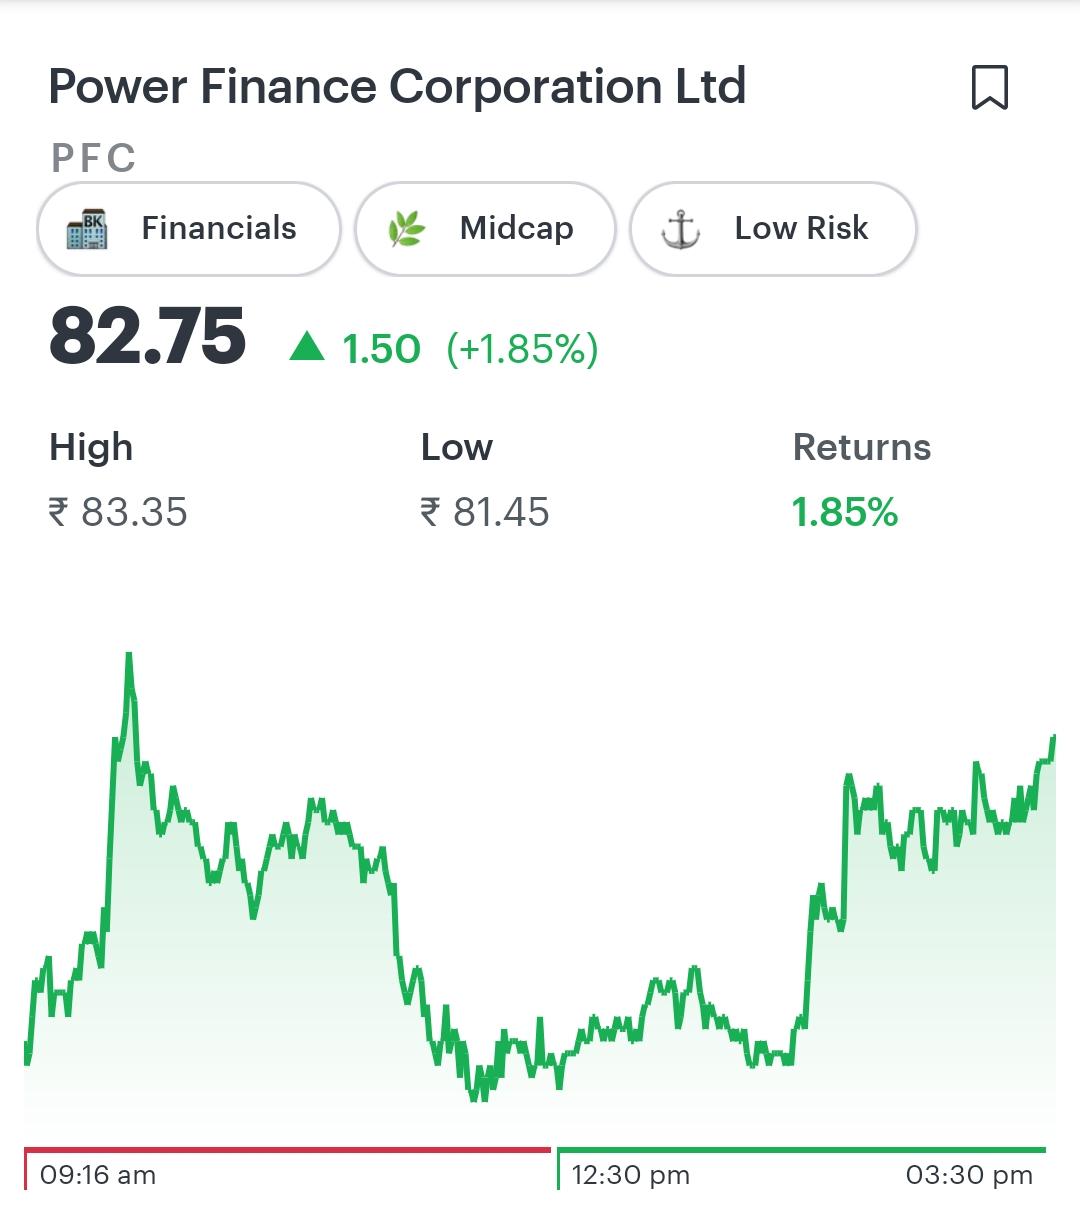Click the Low value ₹ 81.45
Screen dimensions: 1080x1221
pos(485,512)
